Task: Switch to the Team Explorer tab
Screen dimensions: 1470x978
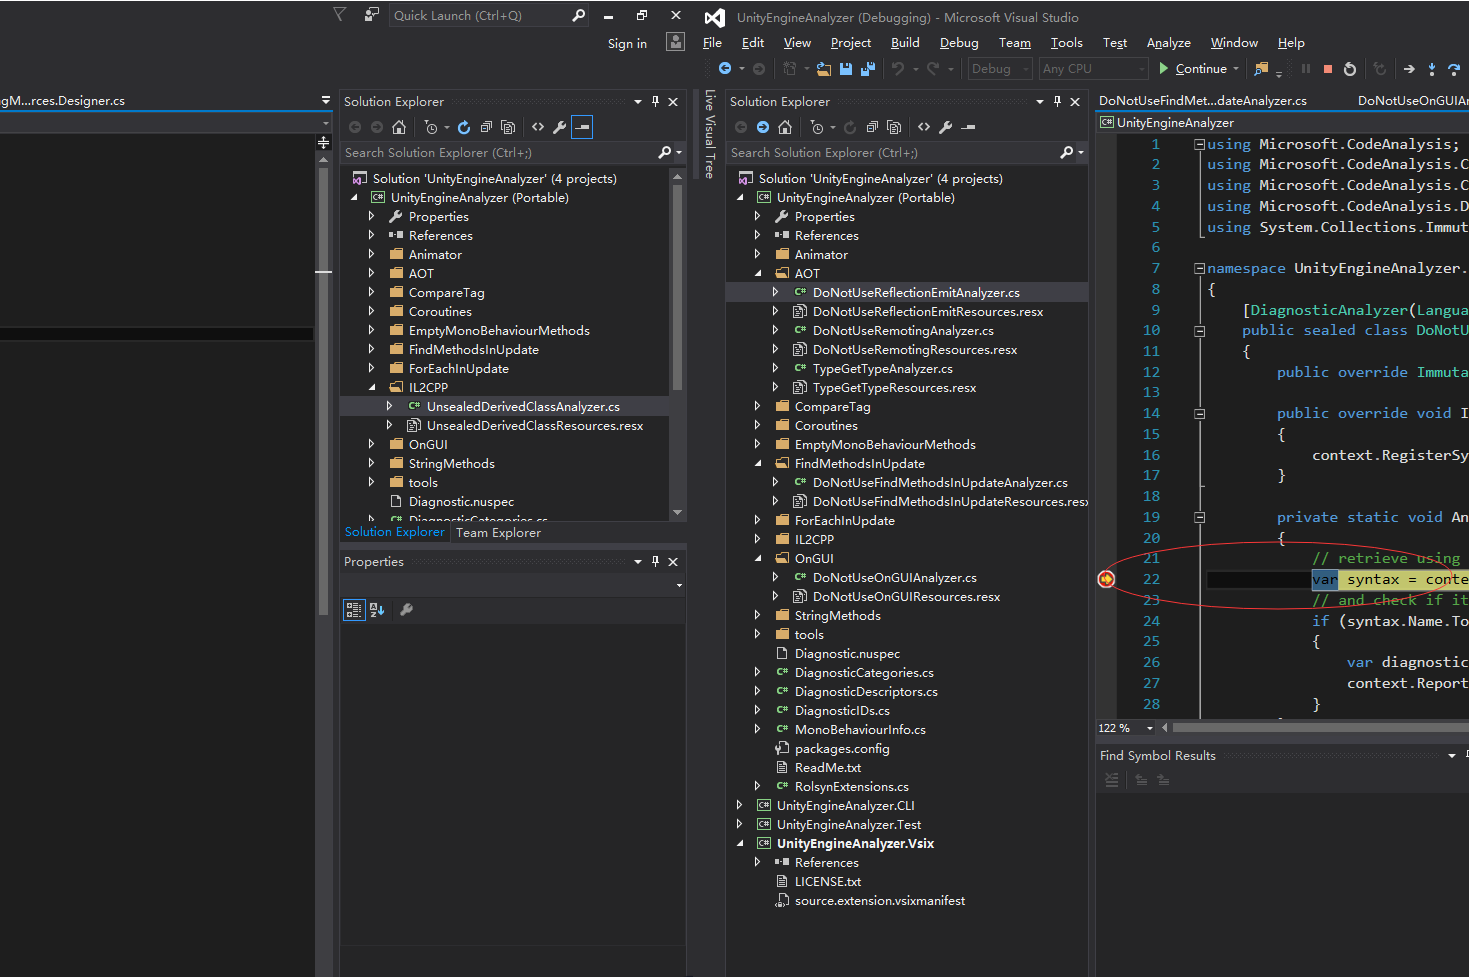Action: (x=498, y=533)
